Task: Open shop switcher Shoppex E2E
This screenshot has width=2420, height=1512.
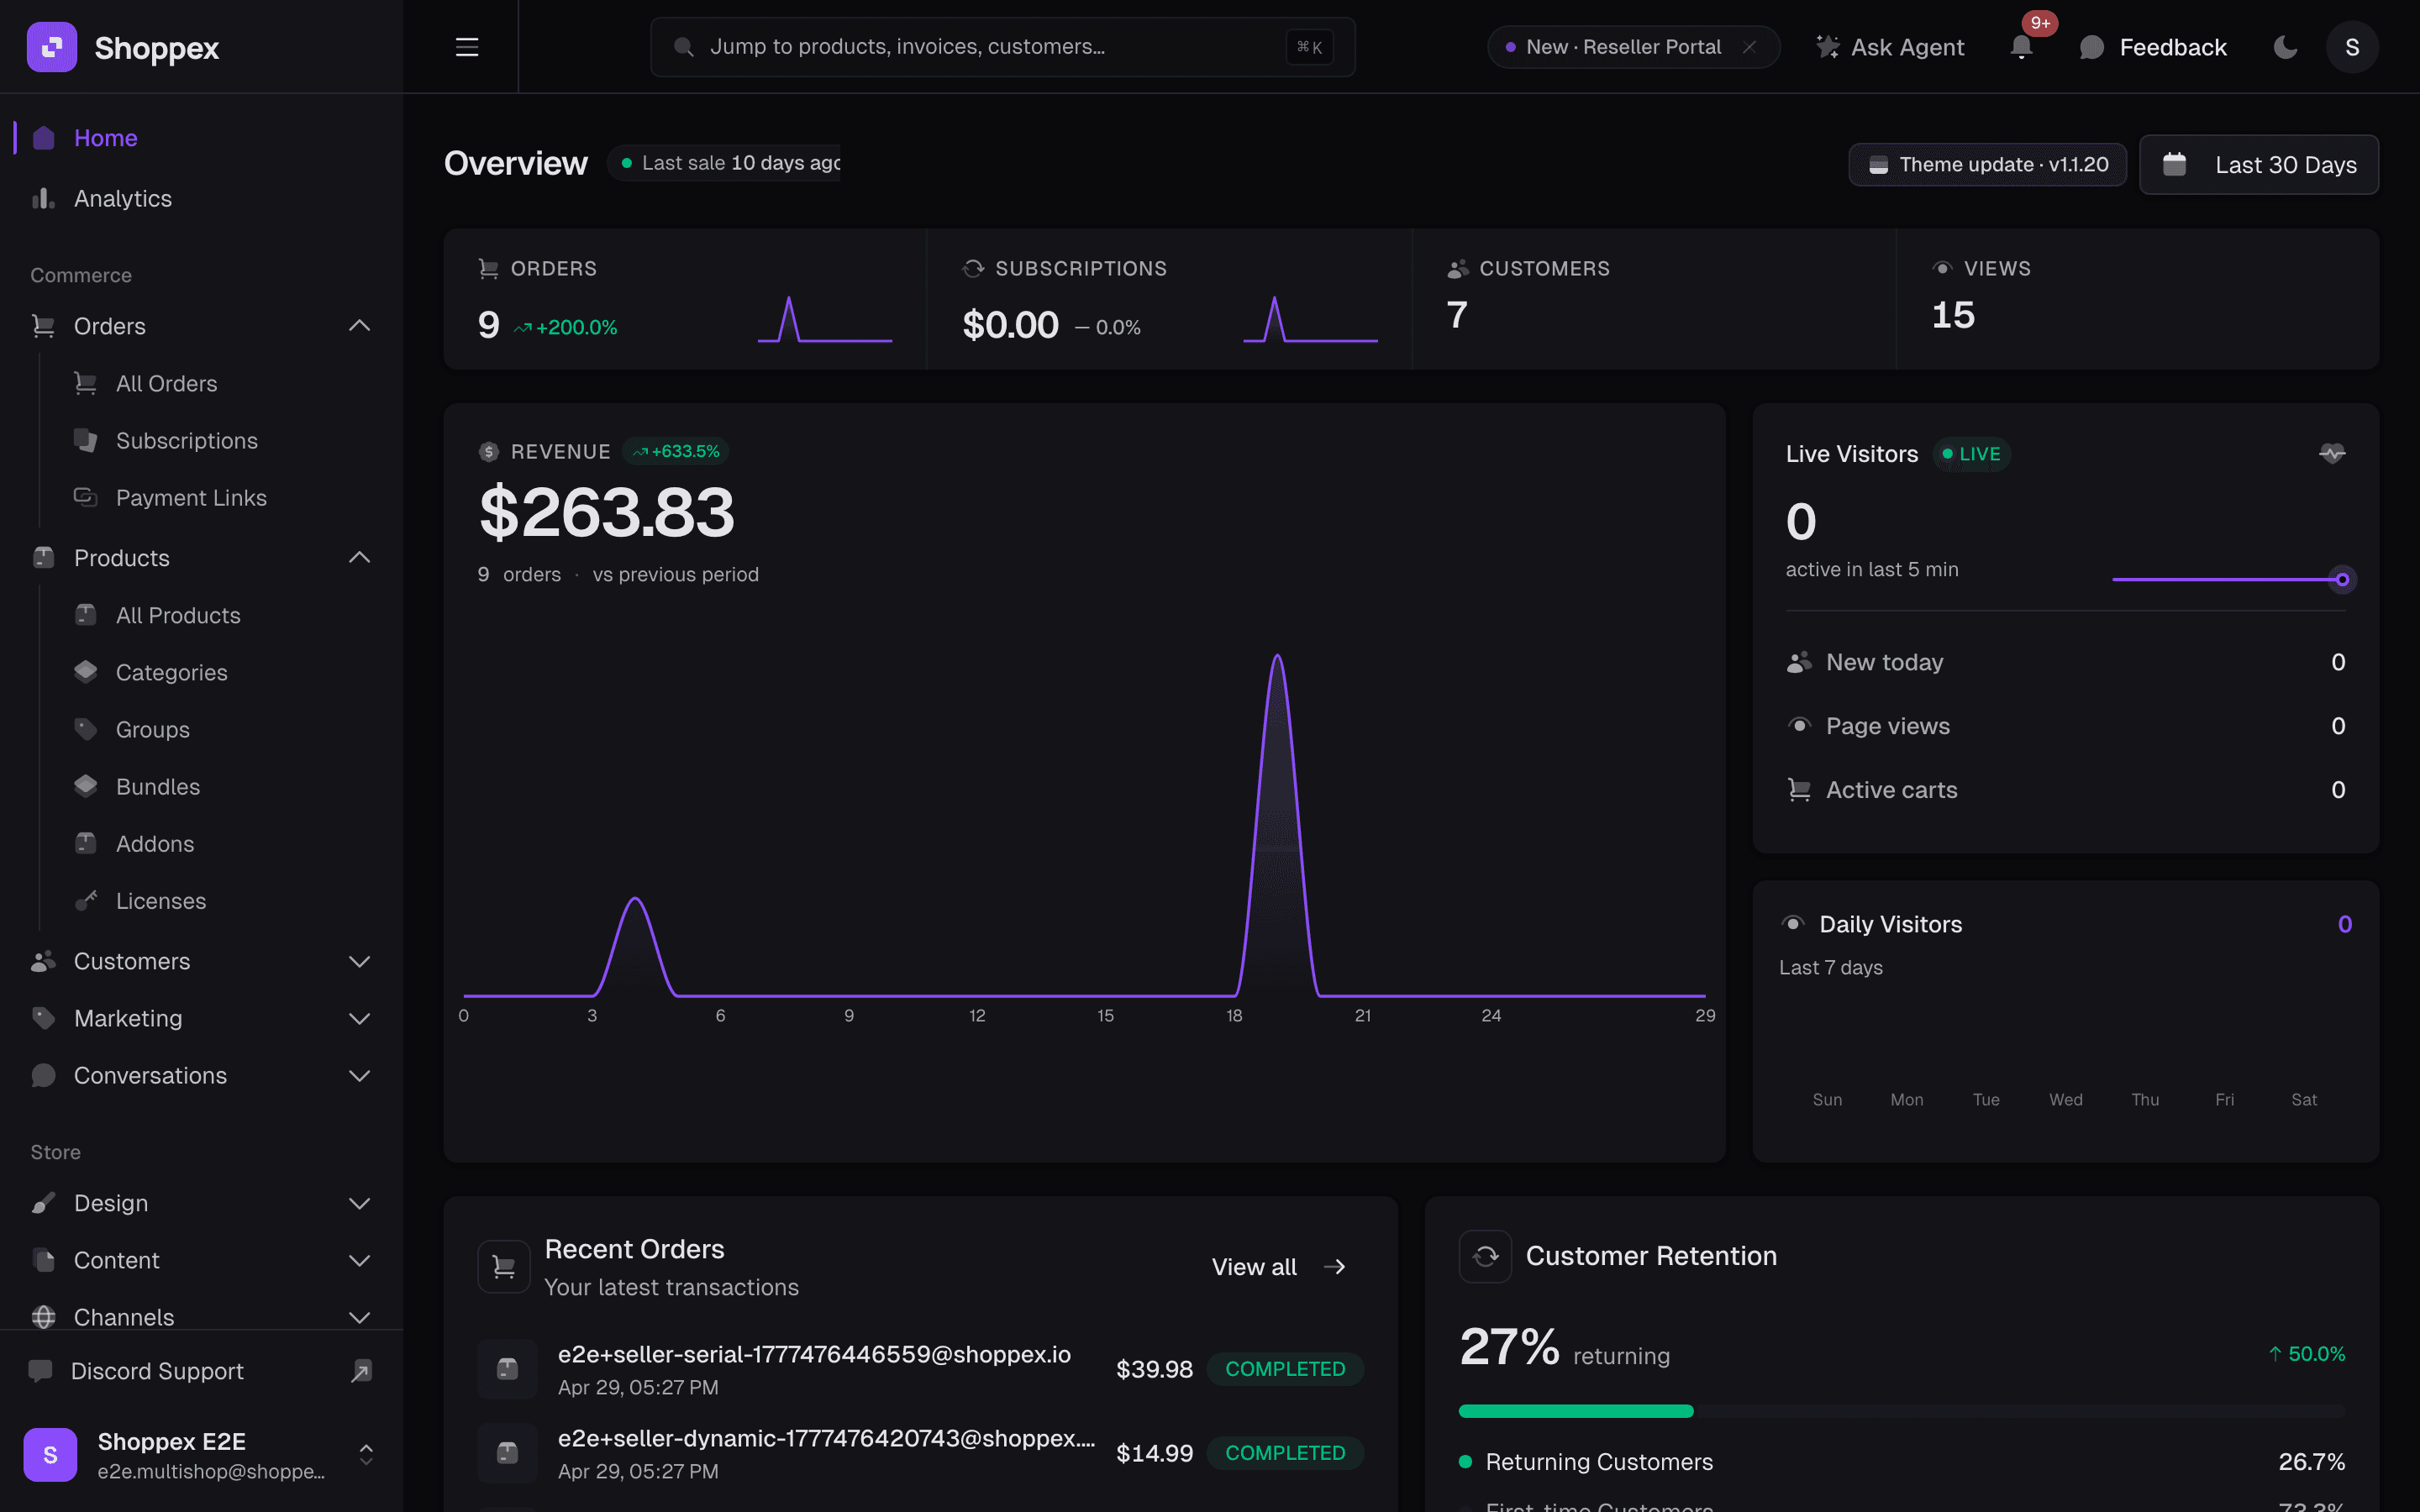Action: click(x=202, y=1455)
